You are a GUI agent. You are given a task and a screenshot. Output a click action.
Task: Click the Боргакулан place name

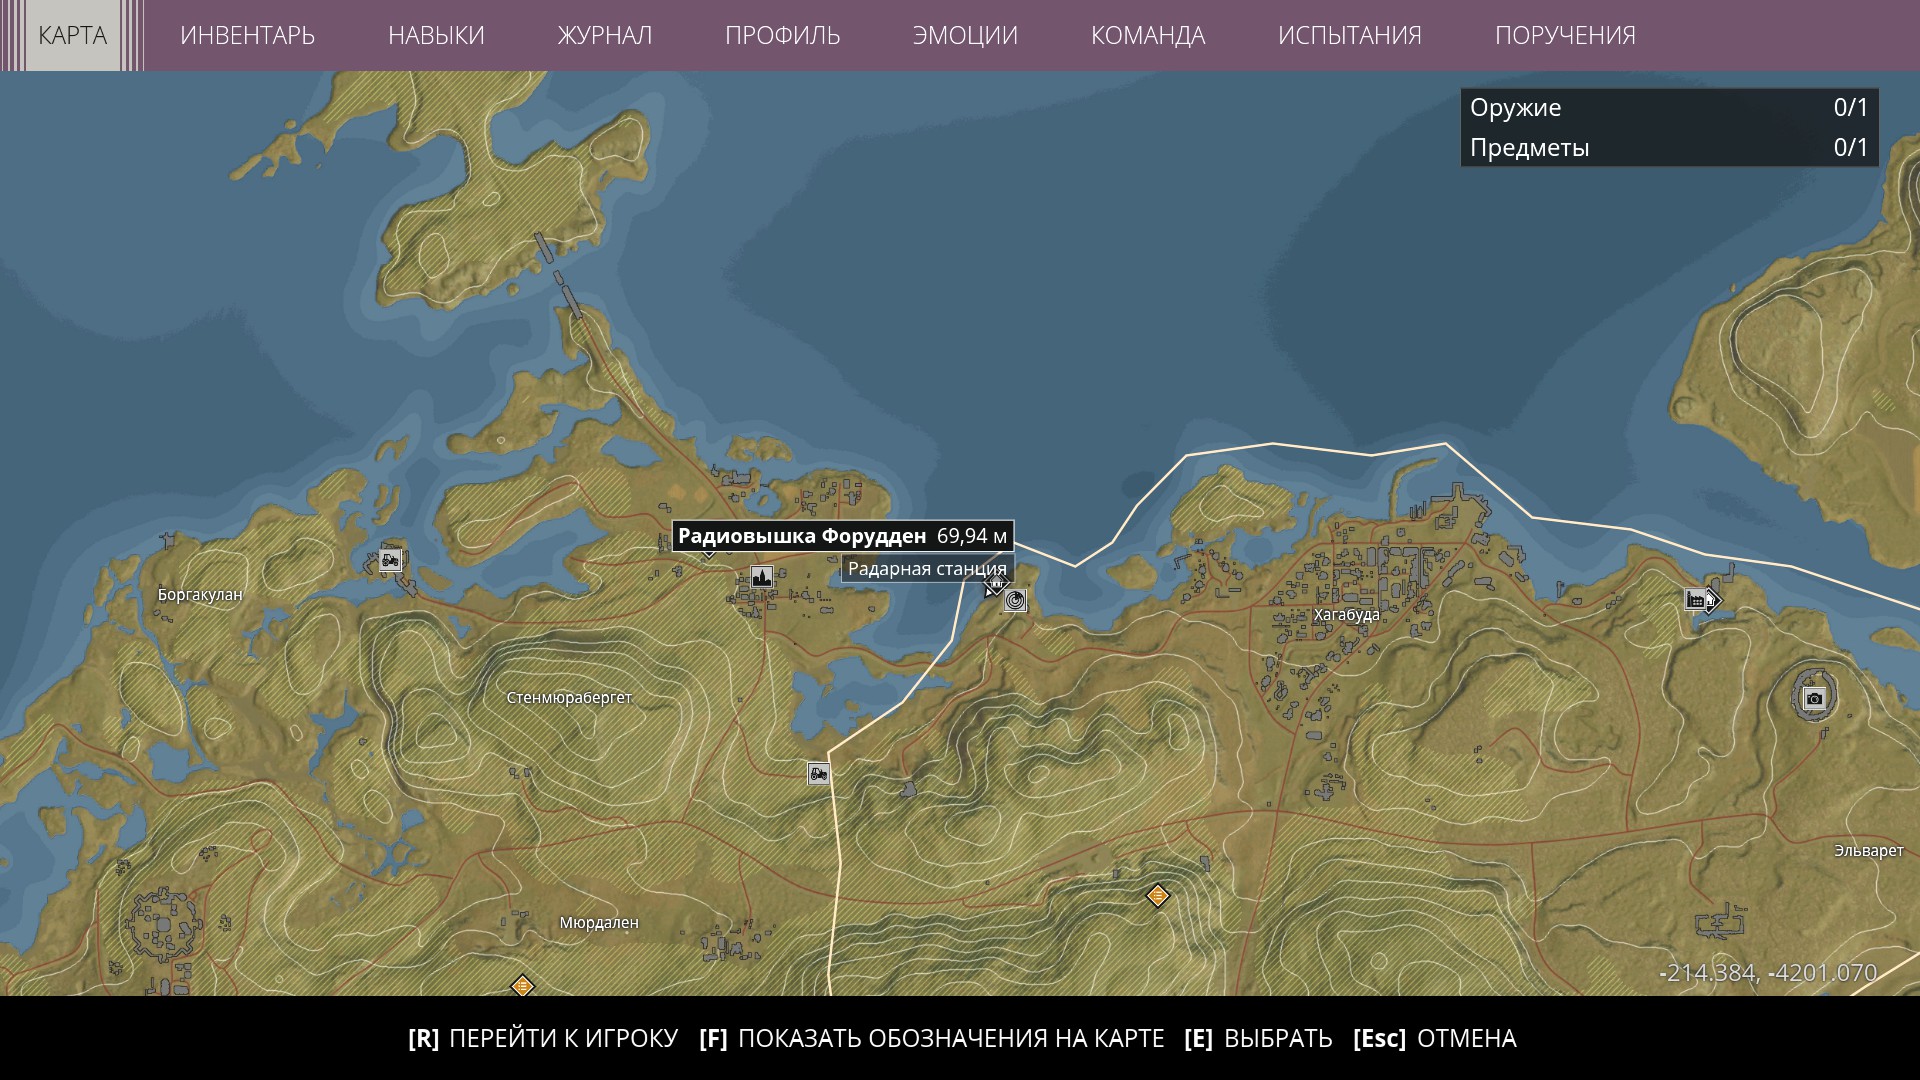(x=200, y=595)
